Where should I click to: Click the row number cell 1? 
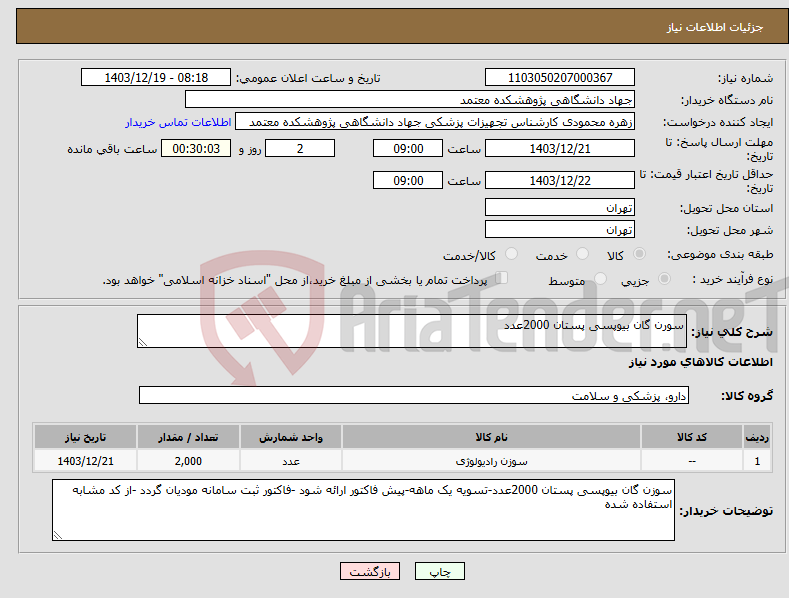757,461
